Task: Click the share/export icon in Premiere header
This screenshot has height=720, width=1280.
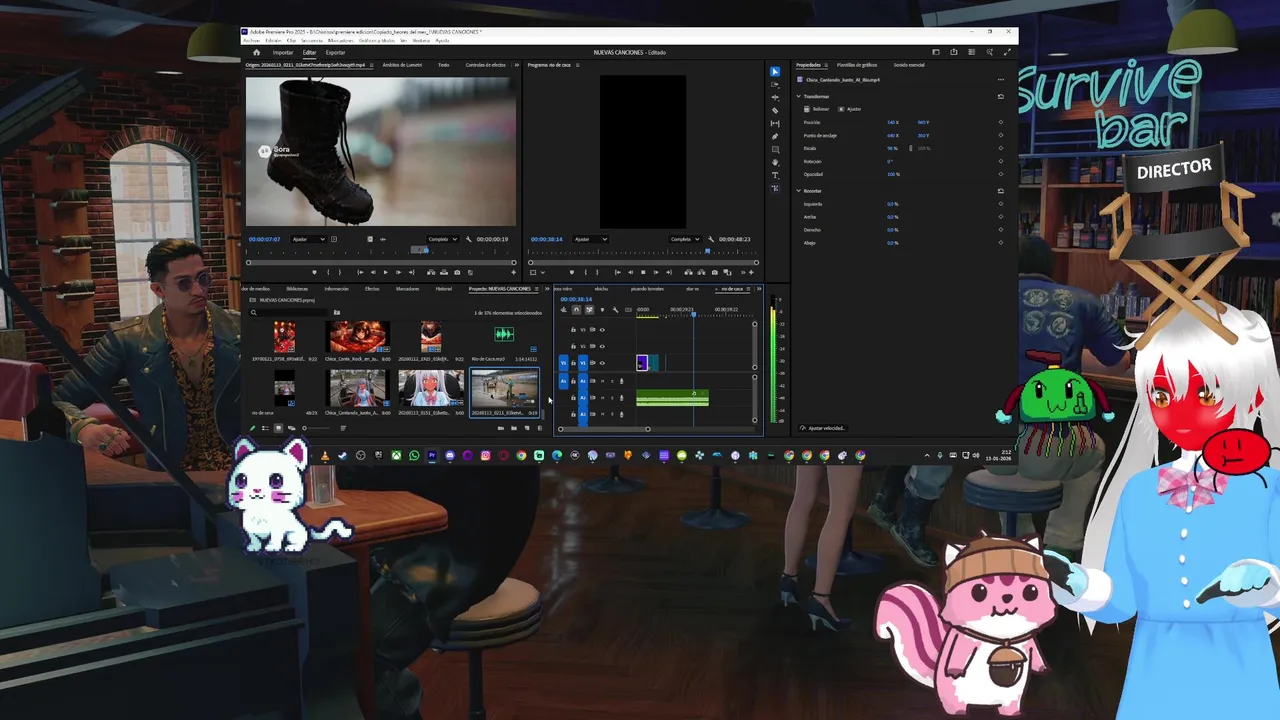Action: coord(954,52)
